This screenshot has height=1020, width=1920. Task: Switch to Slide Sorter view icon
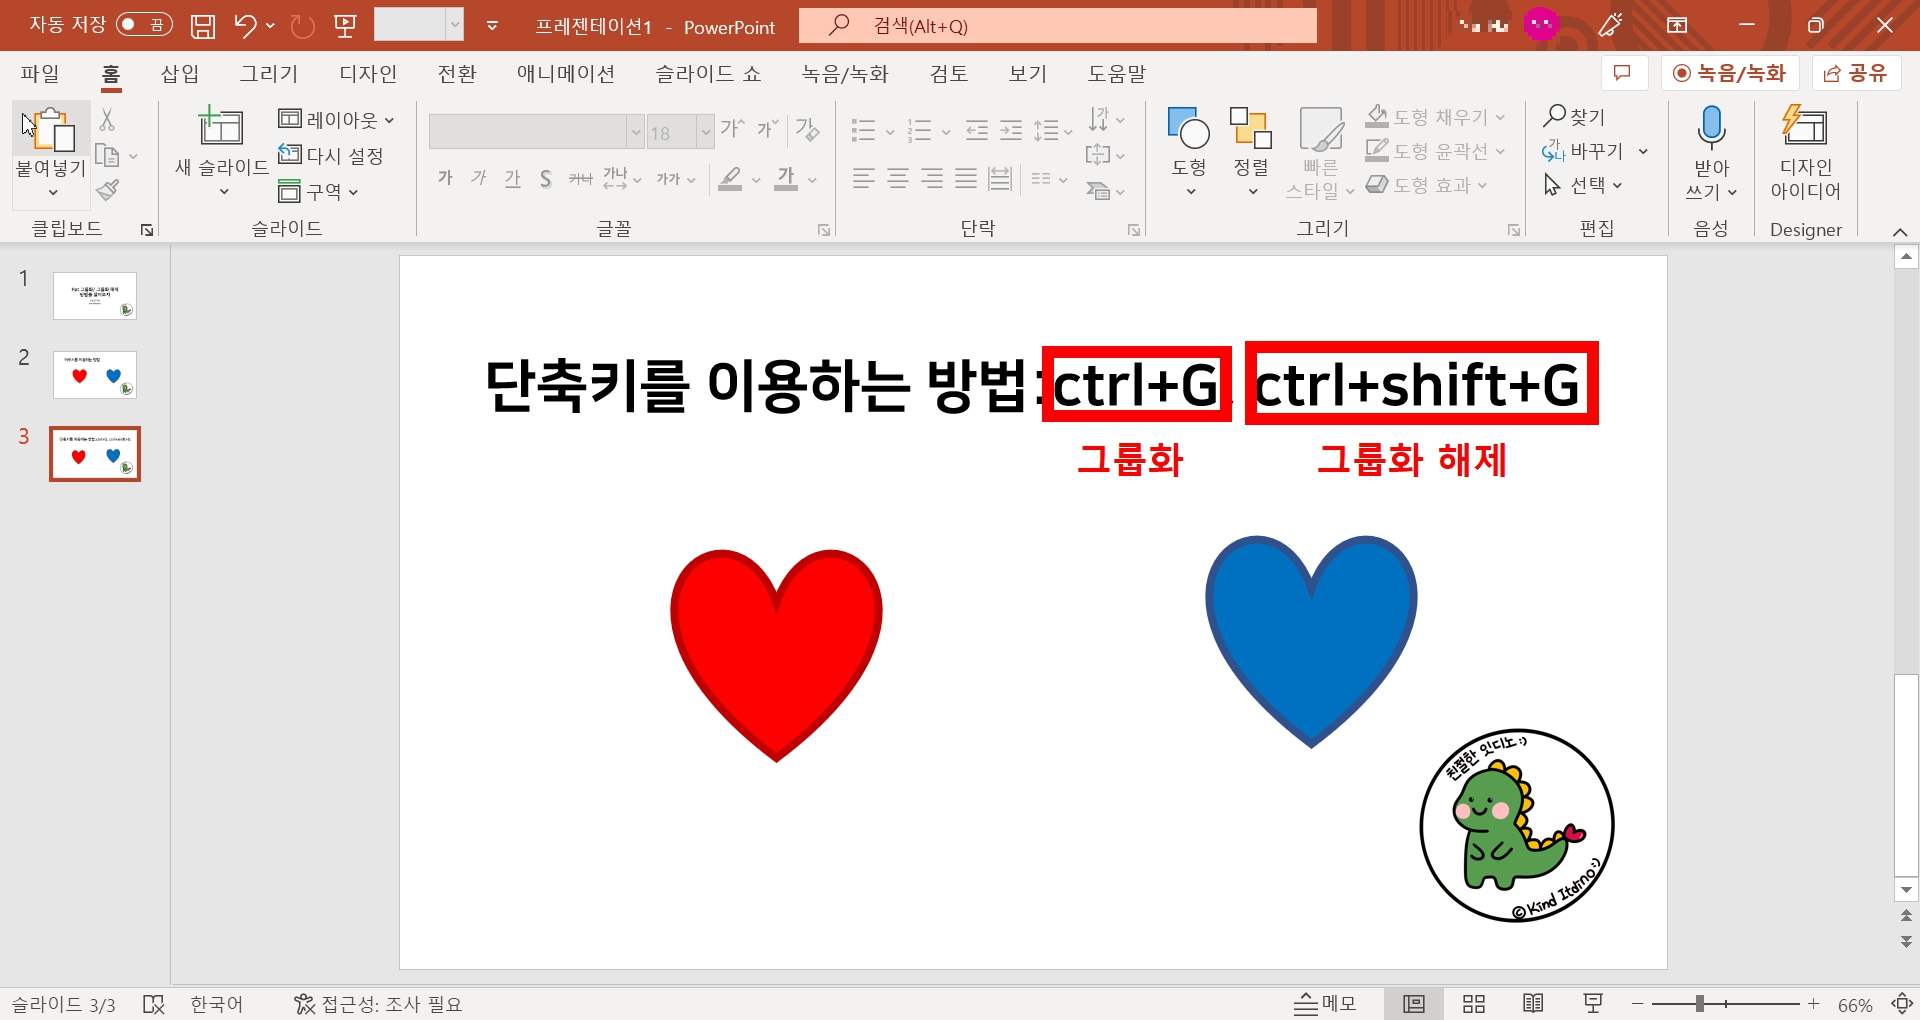1474,1004
